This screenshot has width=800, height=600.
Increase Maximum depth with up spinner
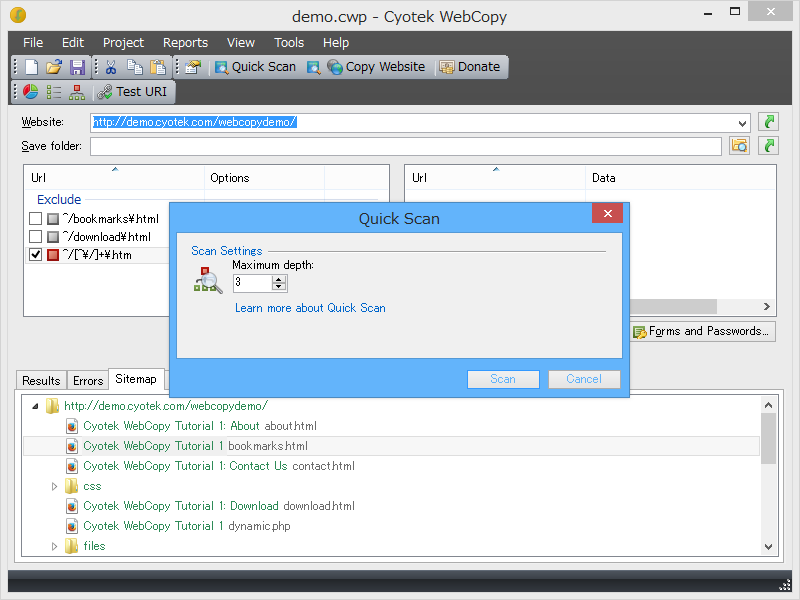[279, 279]
